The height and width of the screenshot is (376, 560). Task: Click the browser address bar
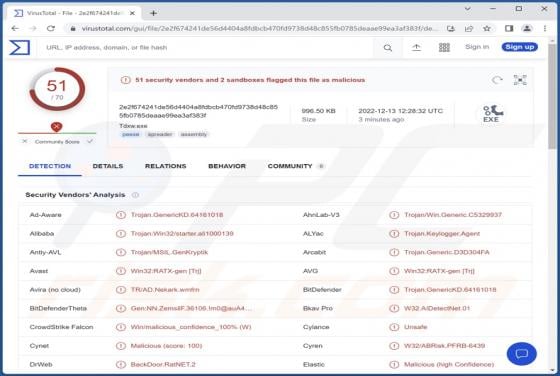(255, 28)
